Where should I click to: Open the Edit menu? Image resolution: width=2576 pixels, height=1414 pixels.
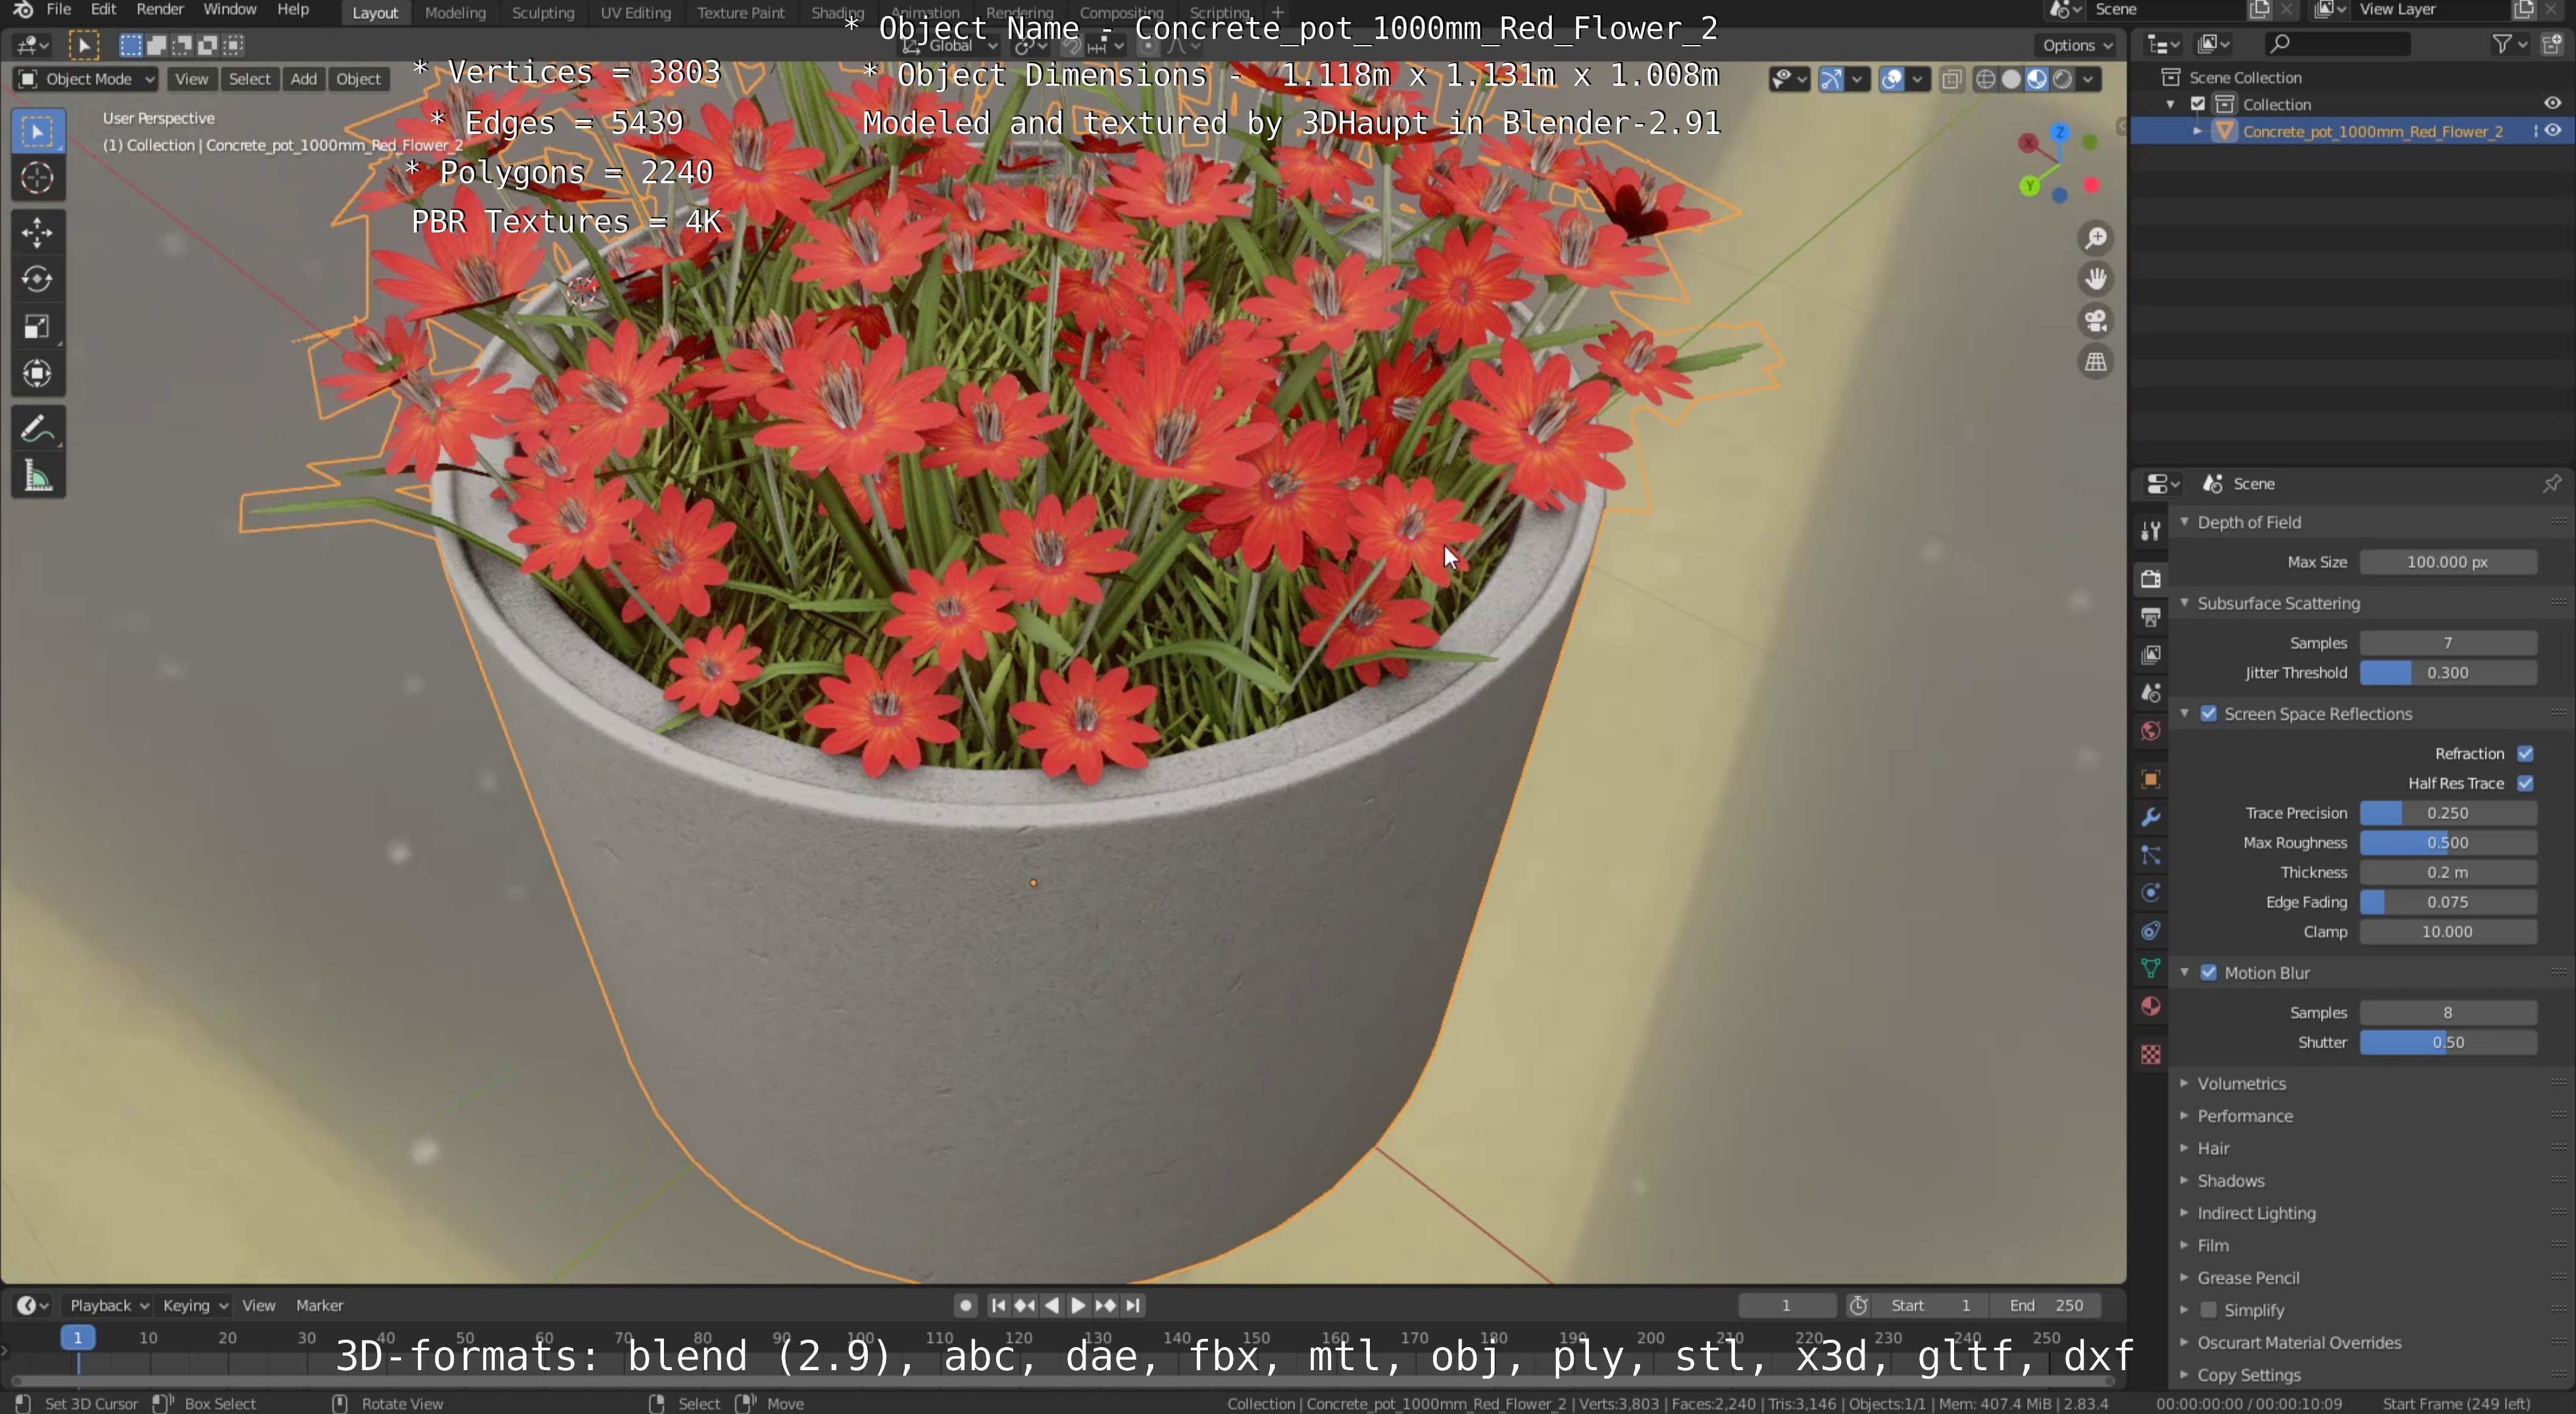103,9
